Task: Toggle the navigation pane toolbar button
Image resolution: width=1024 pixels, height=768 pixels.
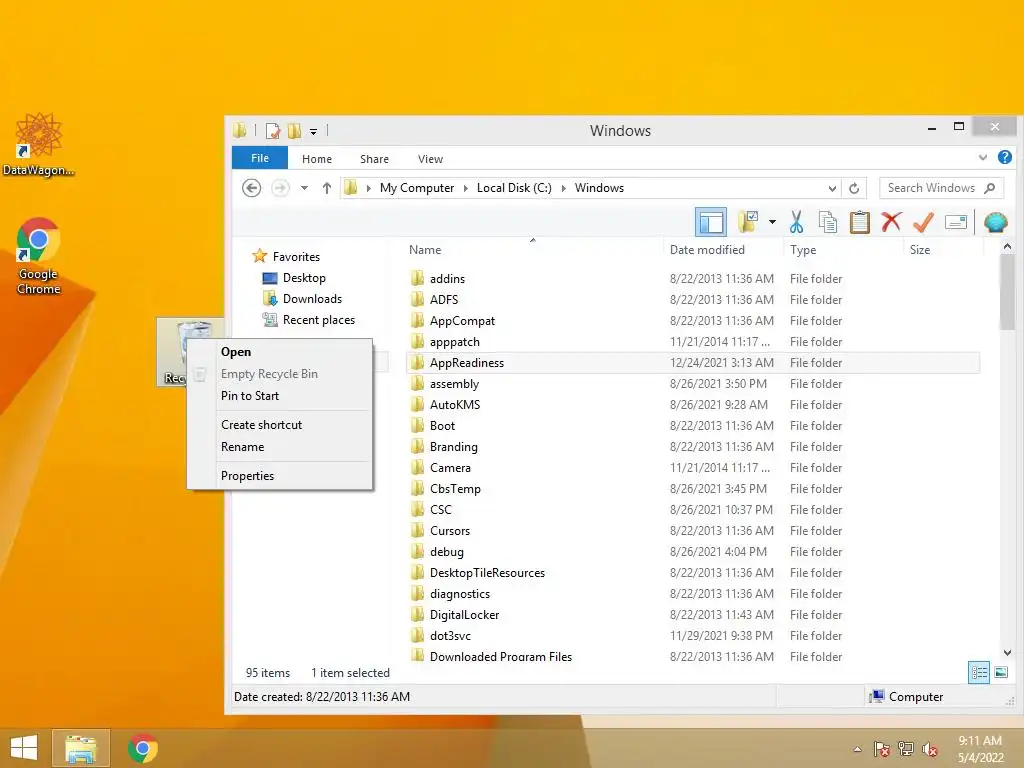Action: pos(711,223)
